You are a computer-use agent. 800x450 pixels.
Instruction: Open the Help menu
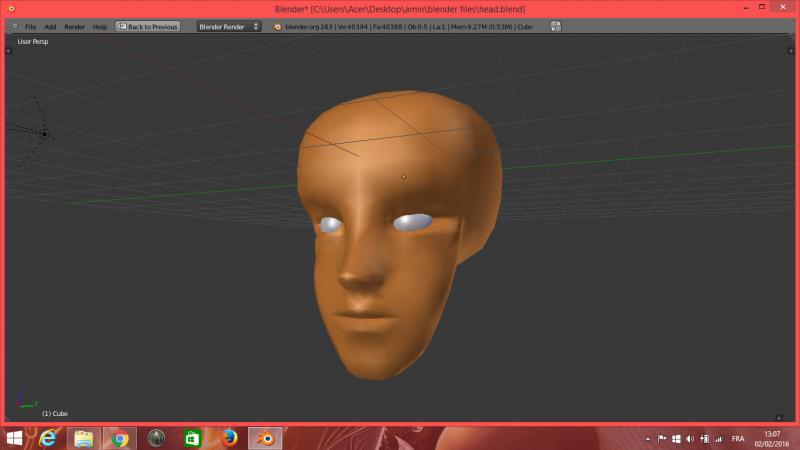pyautogui.click(x=100, y=26)
